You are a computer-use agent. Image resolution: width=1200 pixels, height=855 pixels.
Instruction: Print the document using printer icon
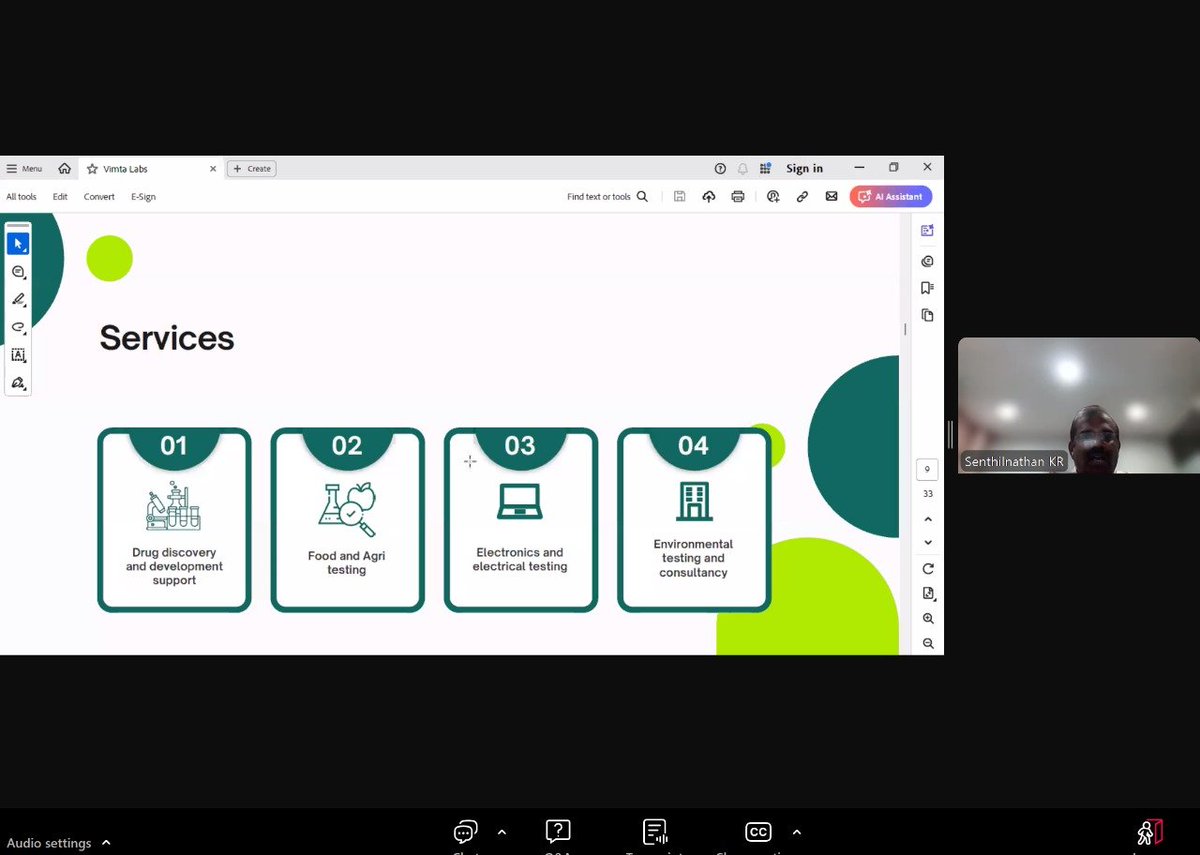pyautogui.click(x=738, y=197)
